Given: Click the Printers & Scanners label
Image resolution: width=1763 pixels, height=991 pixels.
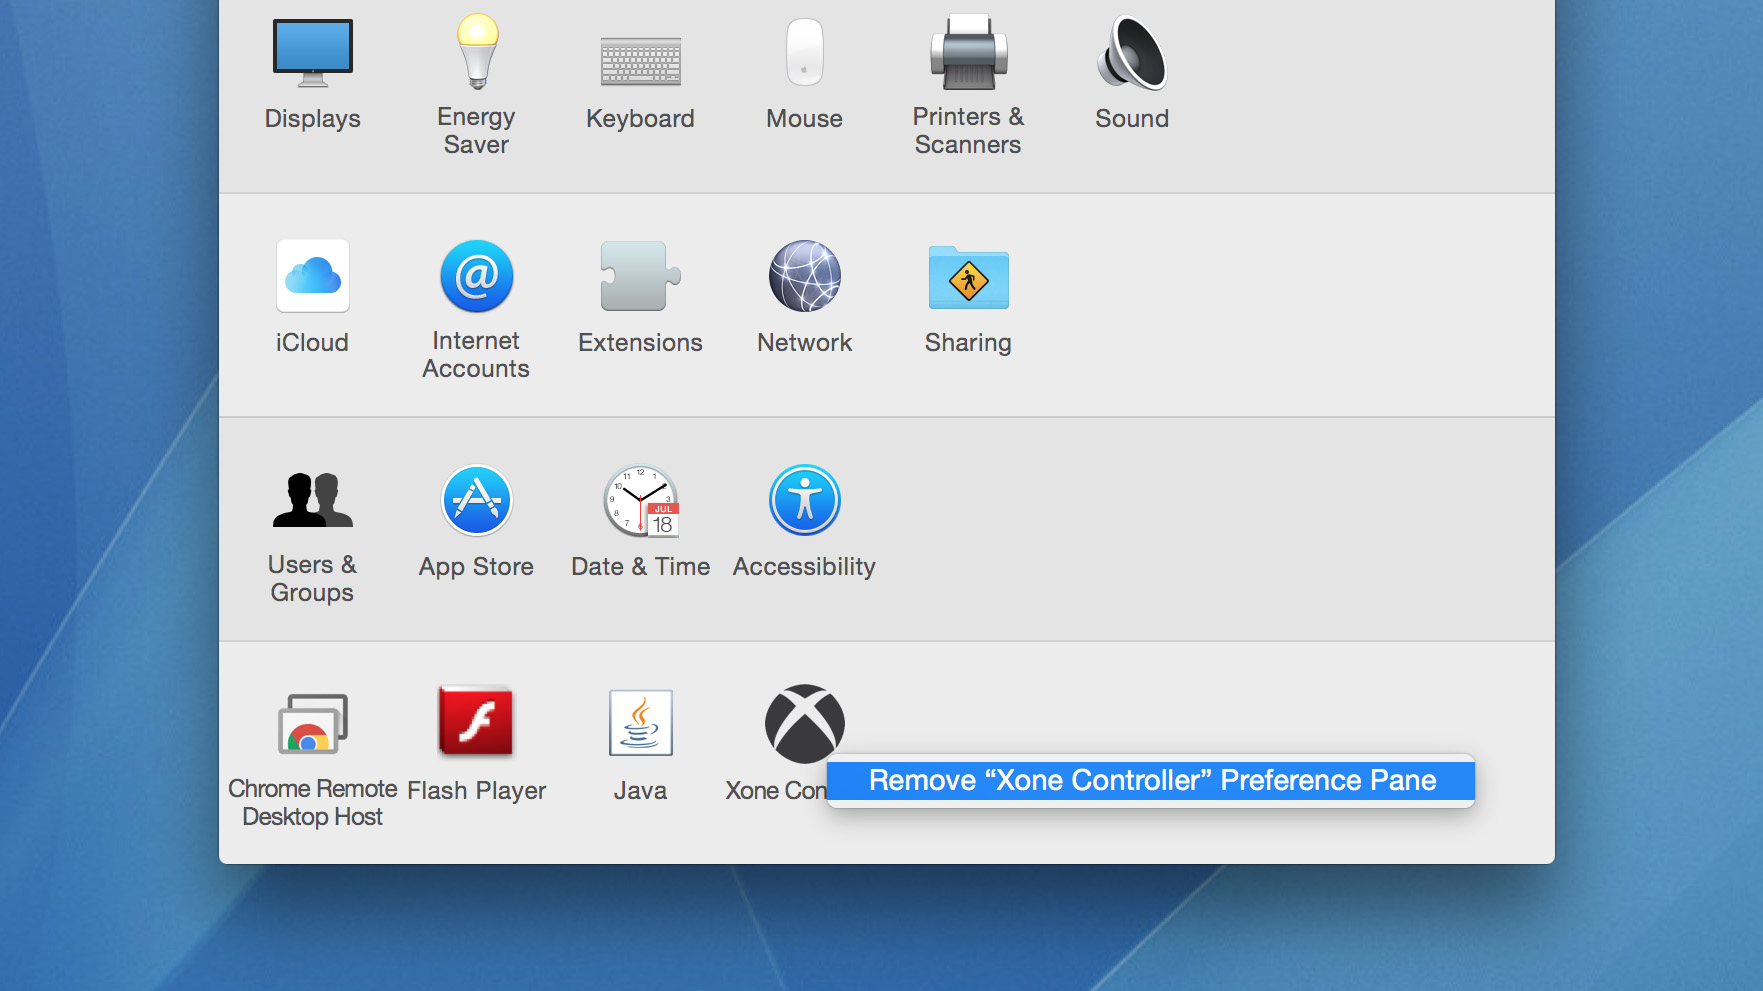Looking at the screenshot, I should pos(968,131).
